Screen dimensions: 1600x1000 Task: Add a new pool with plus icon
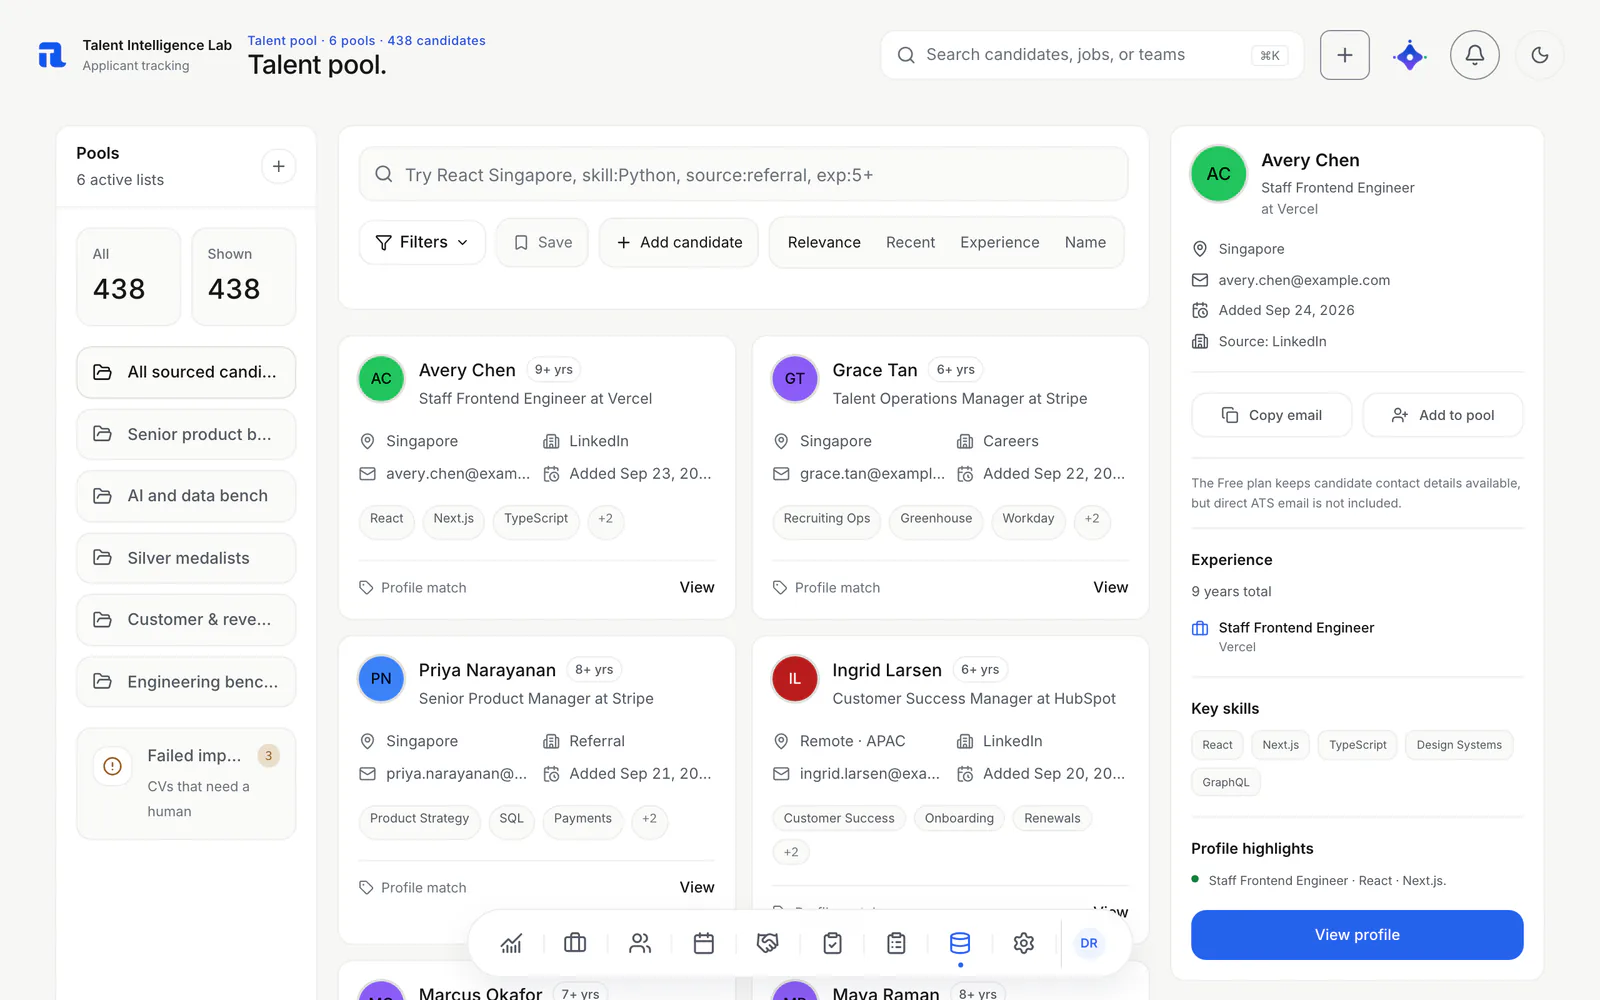(279, 166)
